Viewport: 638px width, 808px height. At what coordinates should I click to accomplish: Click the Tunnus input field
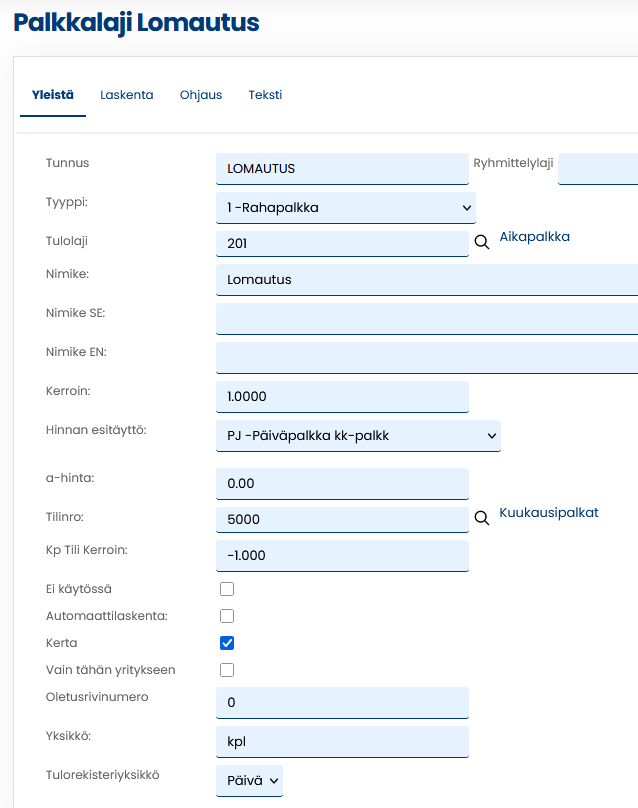pyautogui.click(x=341, y=169)
